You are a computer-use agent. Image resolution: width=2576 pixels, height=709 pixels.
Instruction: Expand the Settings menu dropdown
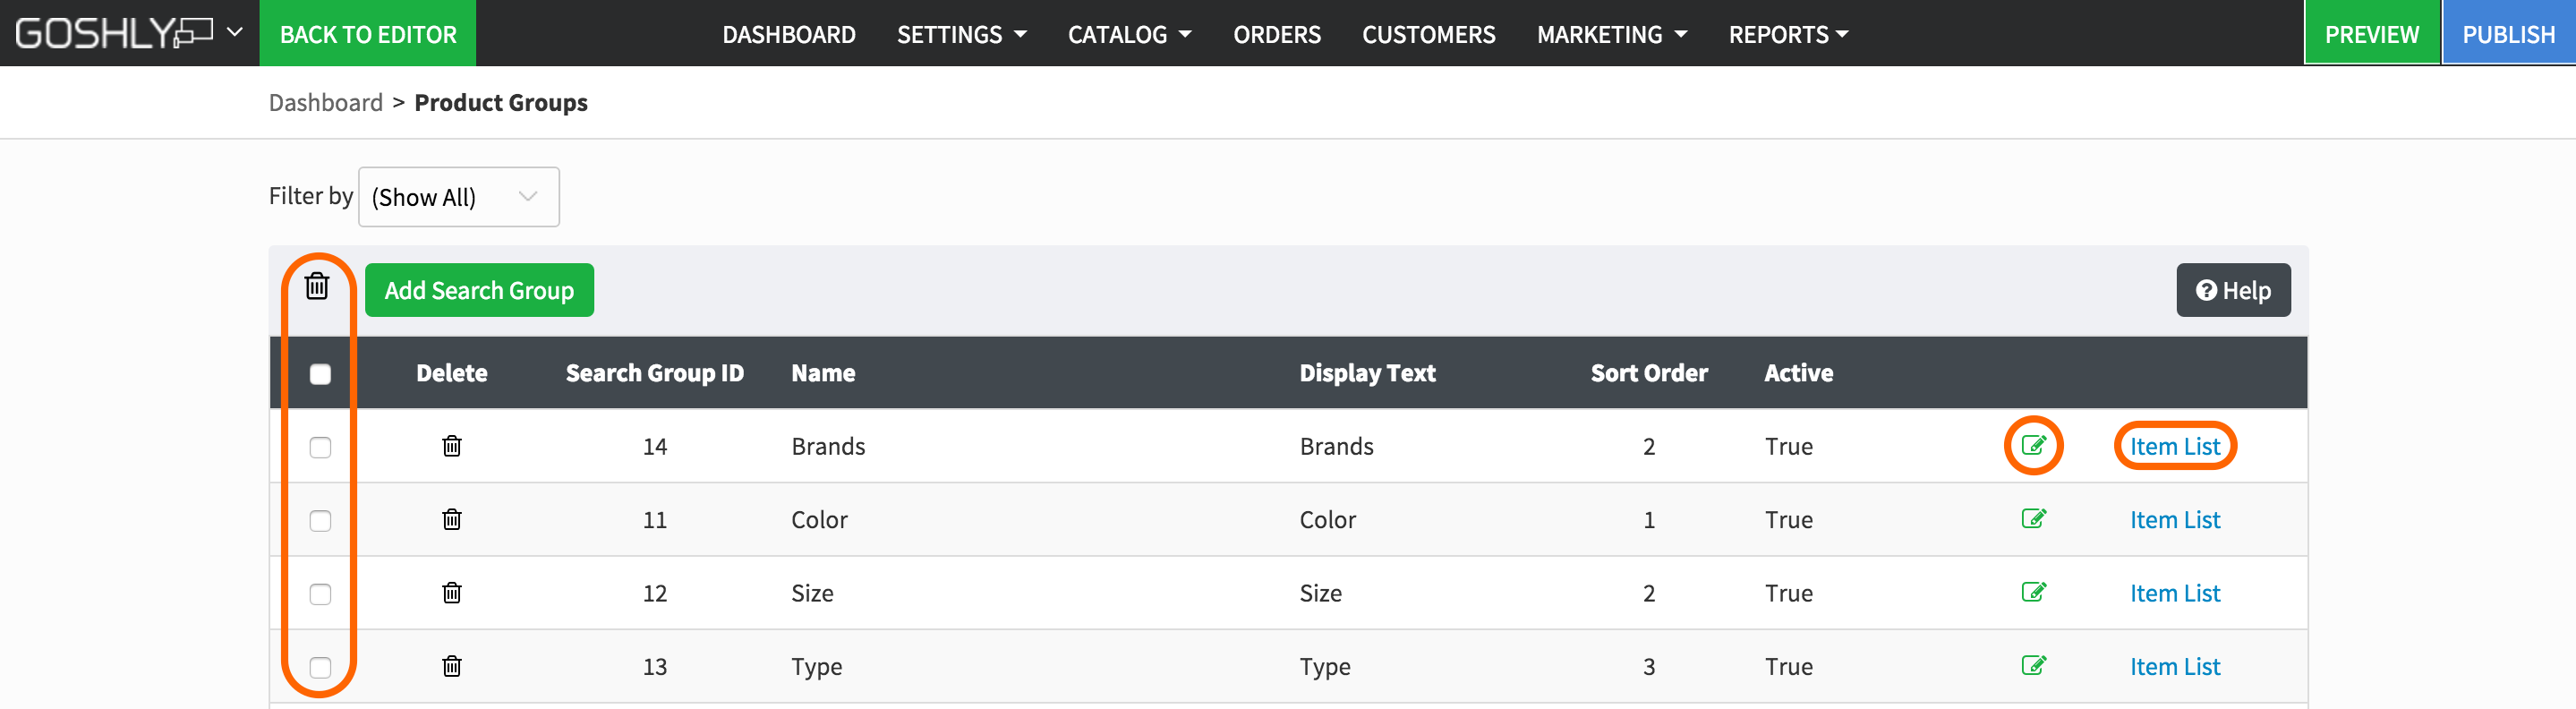coord(961,35)
